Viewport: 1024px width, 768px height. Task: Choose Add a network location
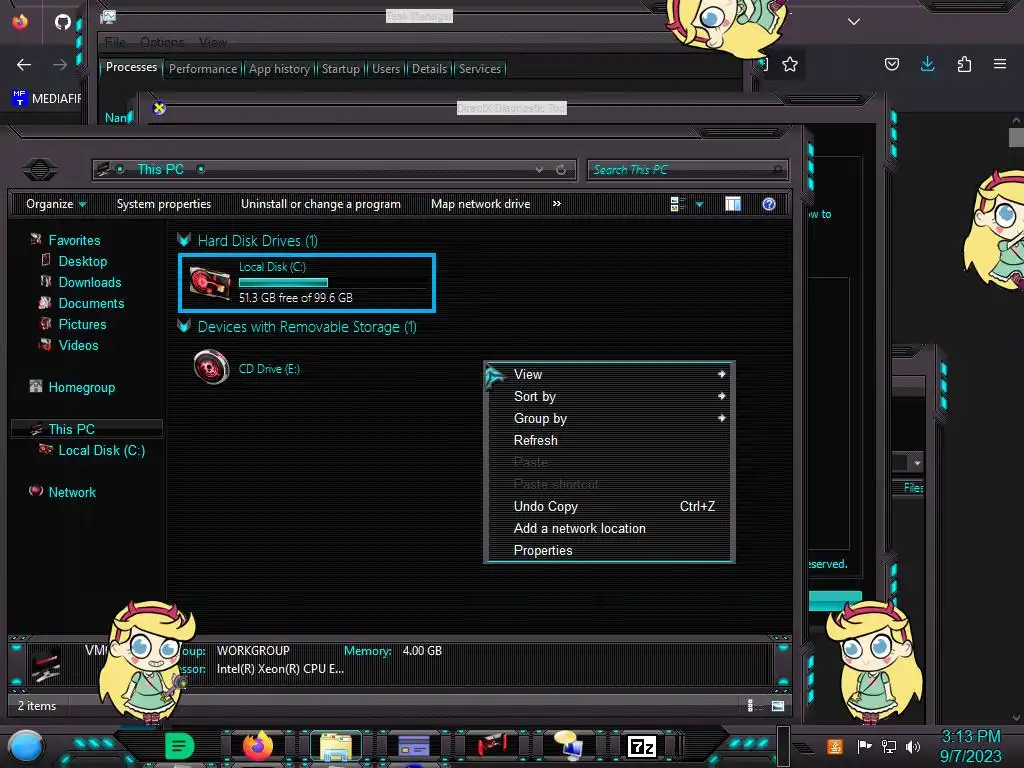(609, 529)
